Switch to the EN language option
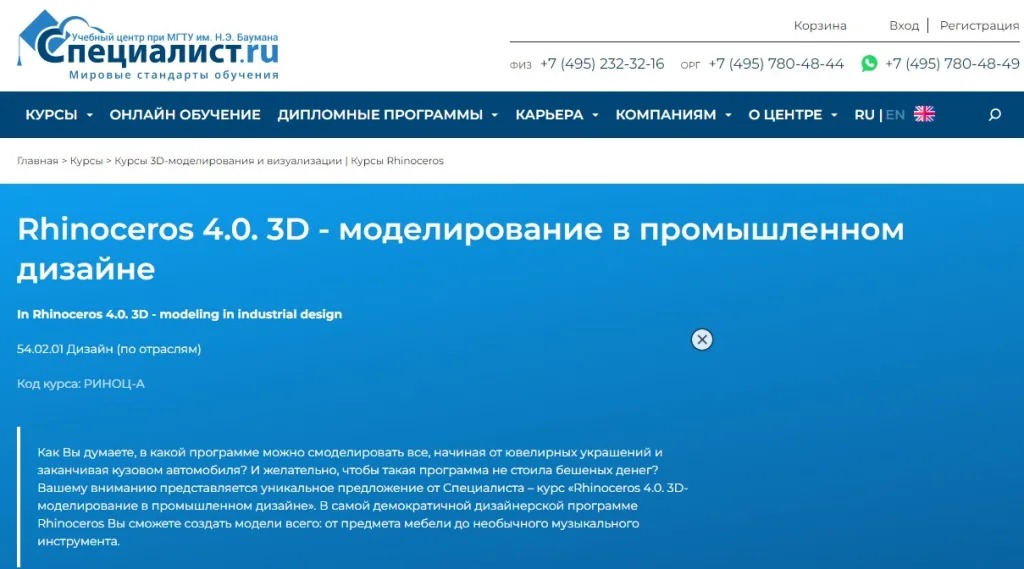The image size is (1024, 569). pos(895,115)
